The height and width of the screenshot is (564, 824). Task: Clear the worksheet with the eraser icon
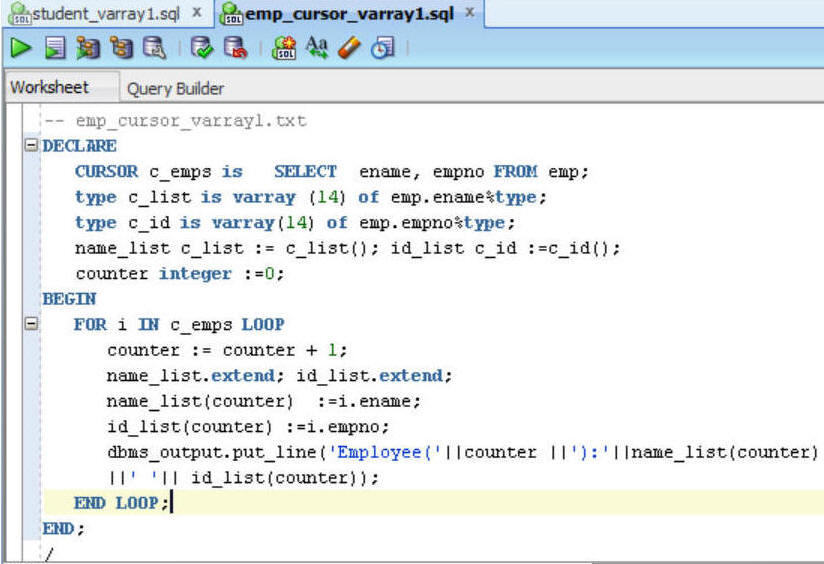tap(349, 48)
